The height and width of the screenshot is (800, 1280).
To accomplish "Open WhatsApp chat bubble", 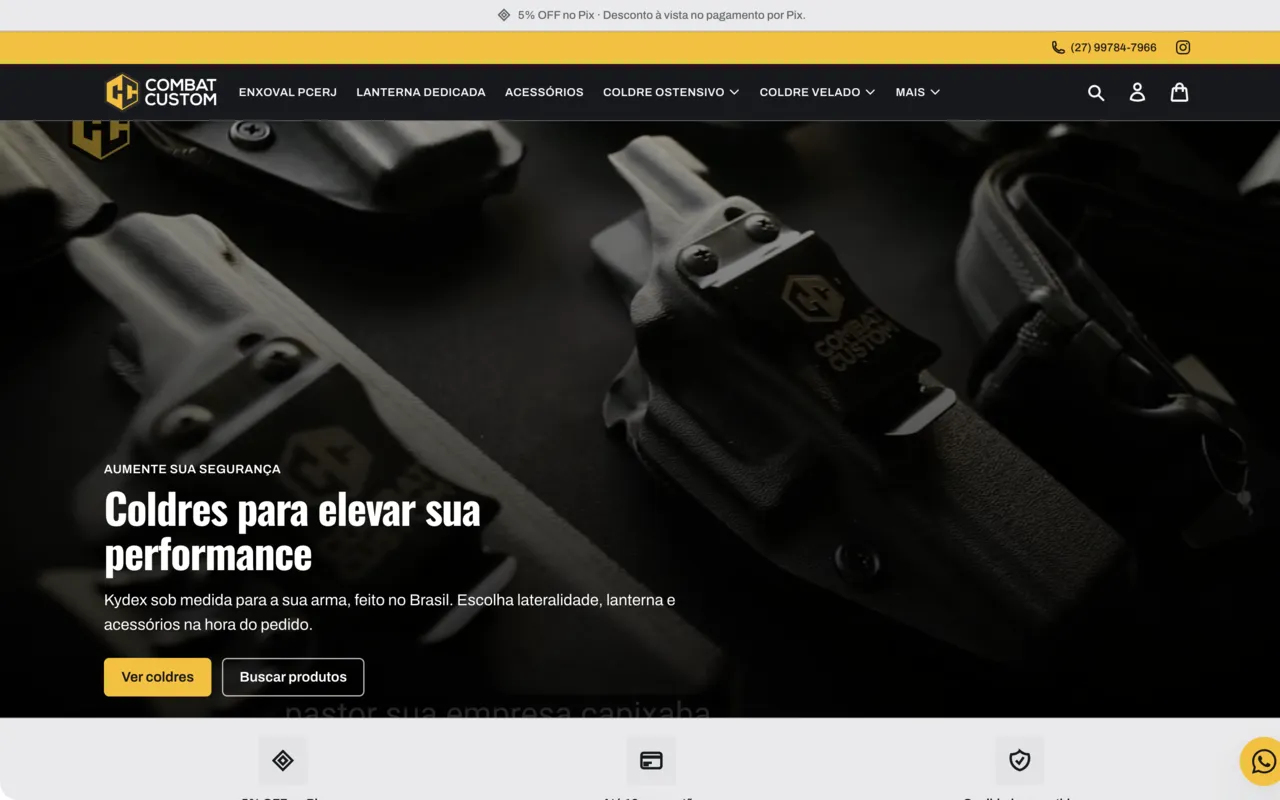I will pos(1262,762).
